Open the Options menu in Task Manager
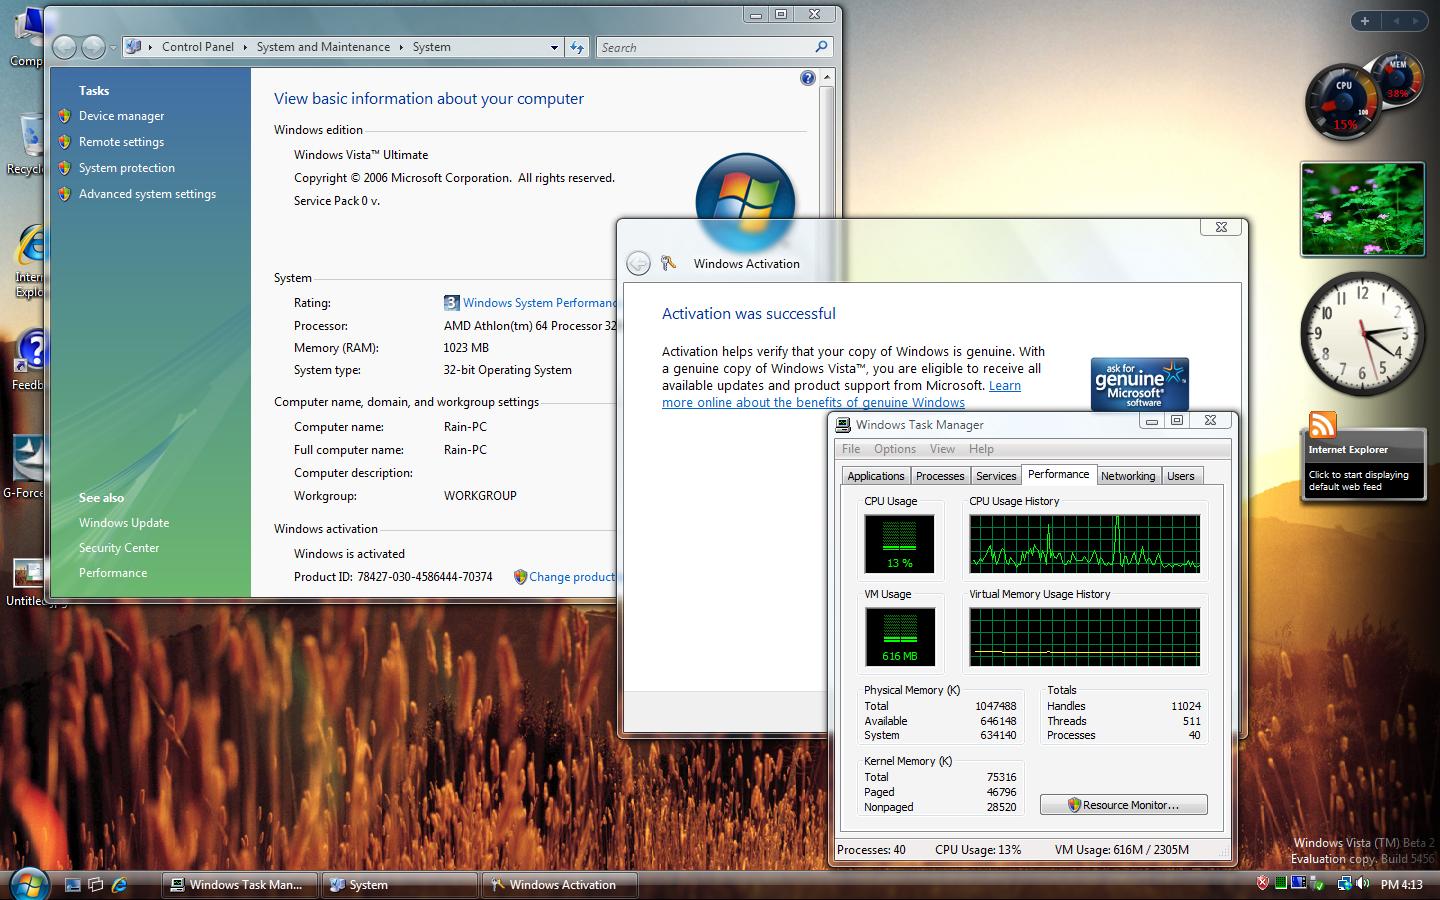The width and height of the screenshot is (1440, 900). click(894, 449)
